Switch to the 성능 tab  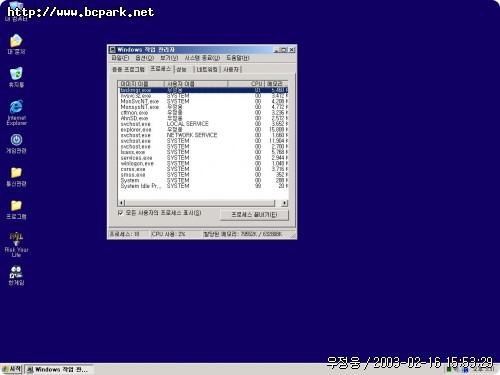[182, 69]
